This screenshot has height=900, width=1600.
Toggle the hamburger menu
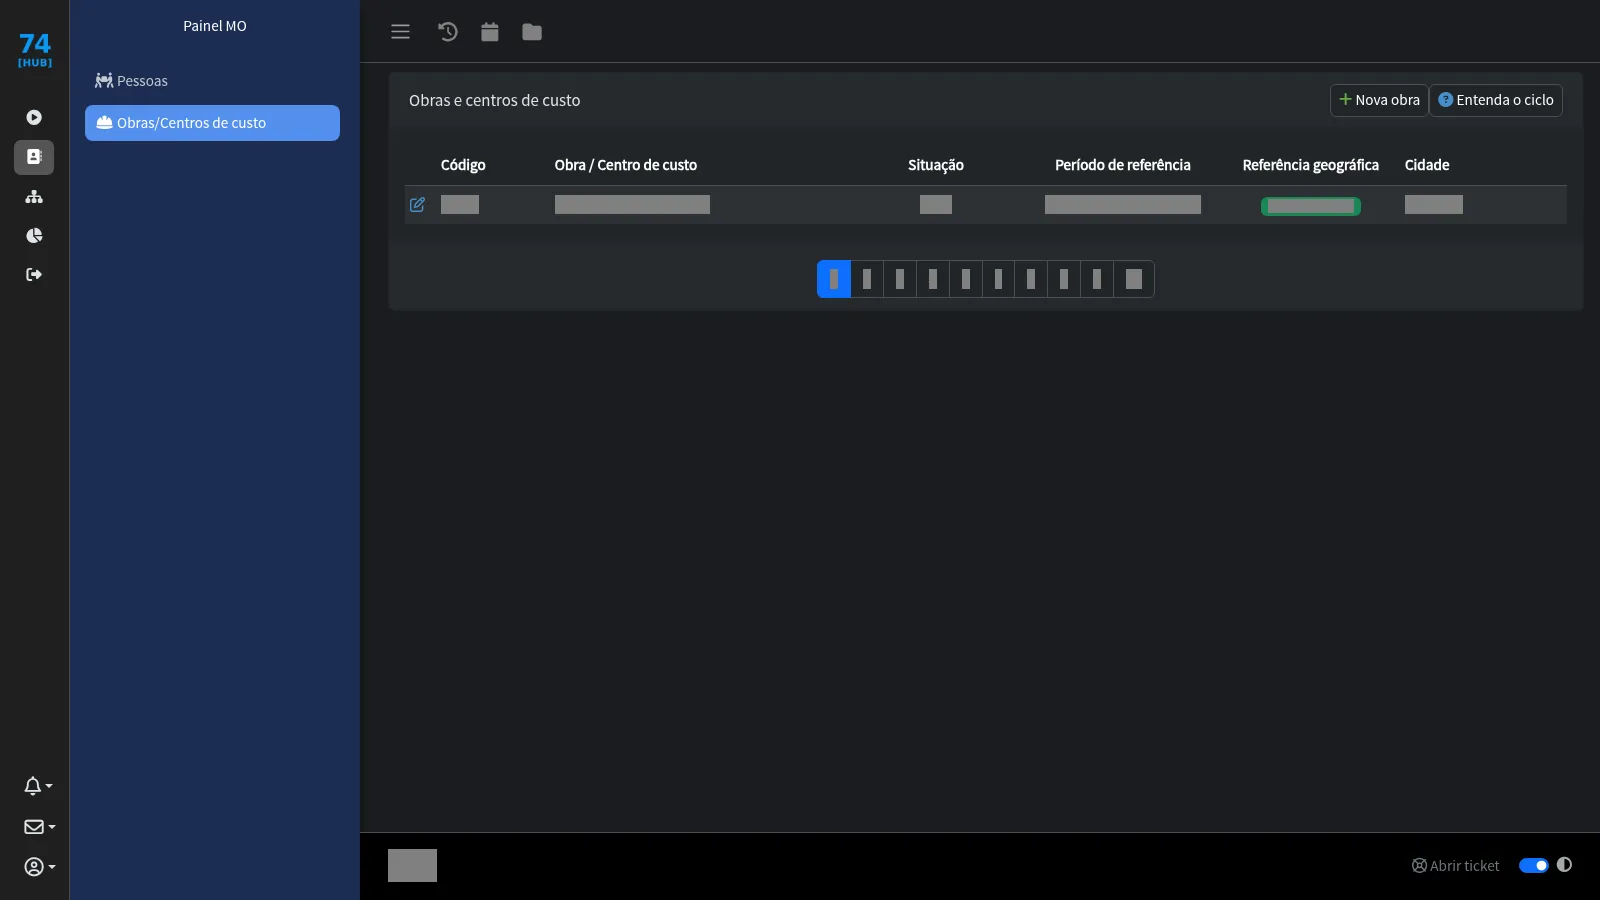400,32
